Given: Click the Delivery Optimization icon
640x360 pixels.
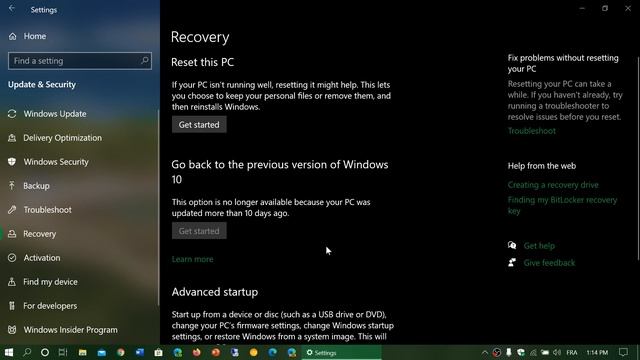Looking at the screenshot, I should point(12,138).
